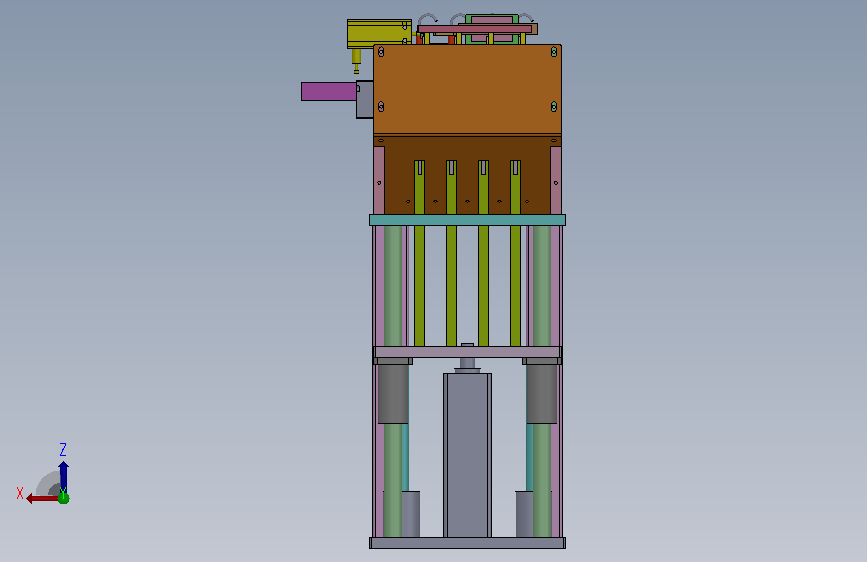
Task: Select the actuator shaft coupling below mauve plate
Action: tap(467, 364)
